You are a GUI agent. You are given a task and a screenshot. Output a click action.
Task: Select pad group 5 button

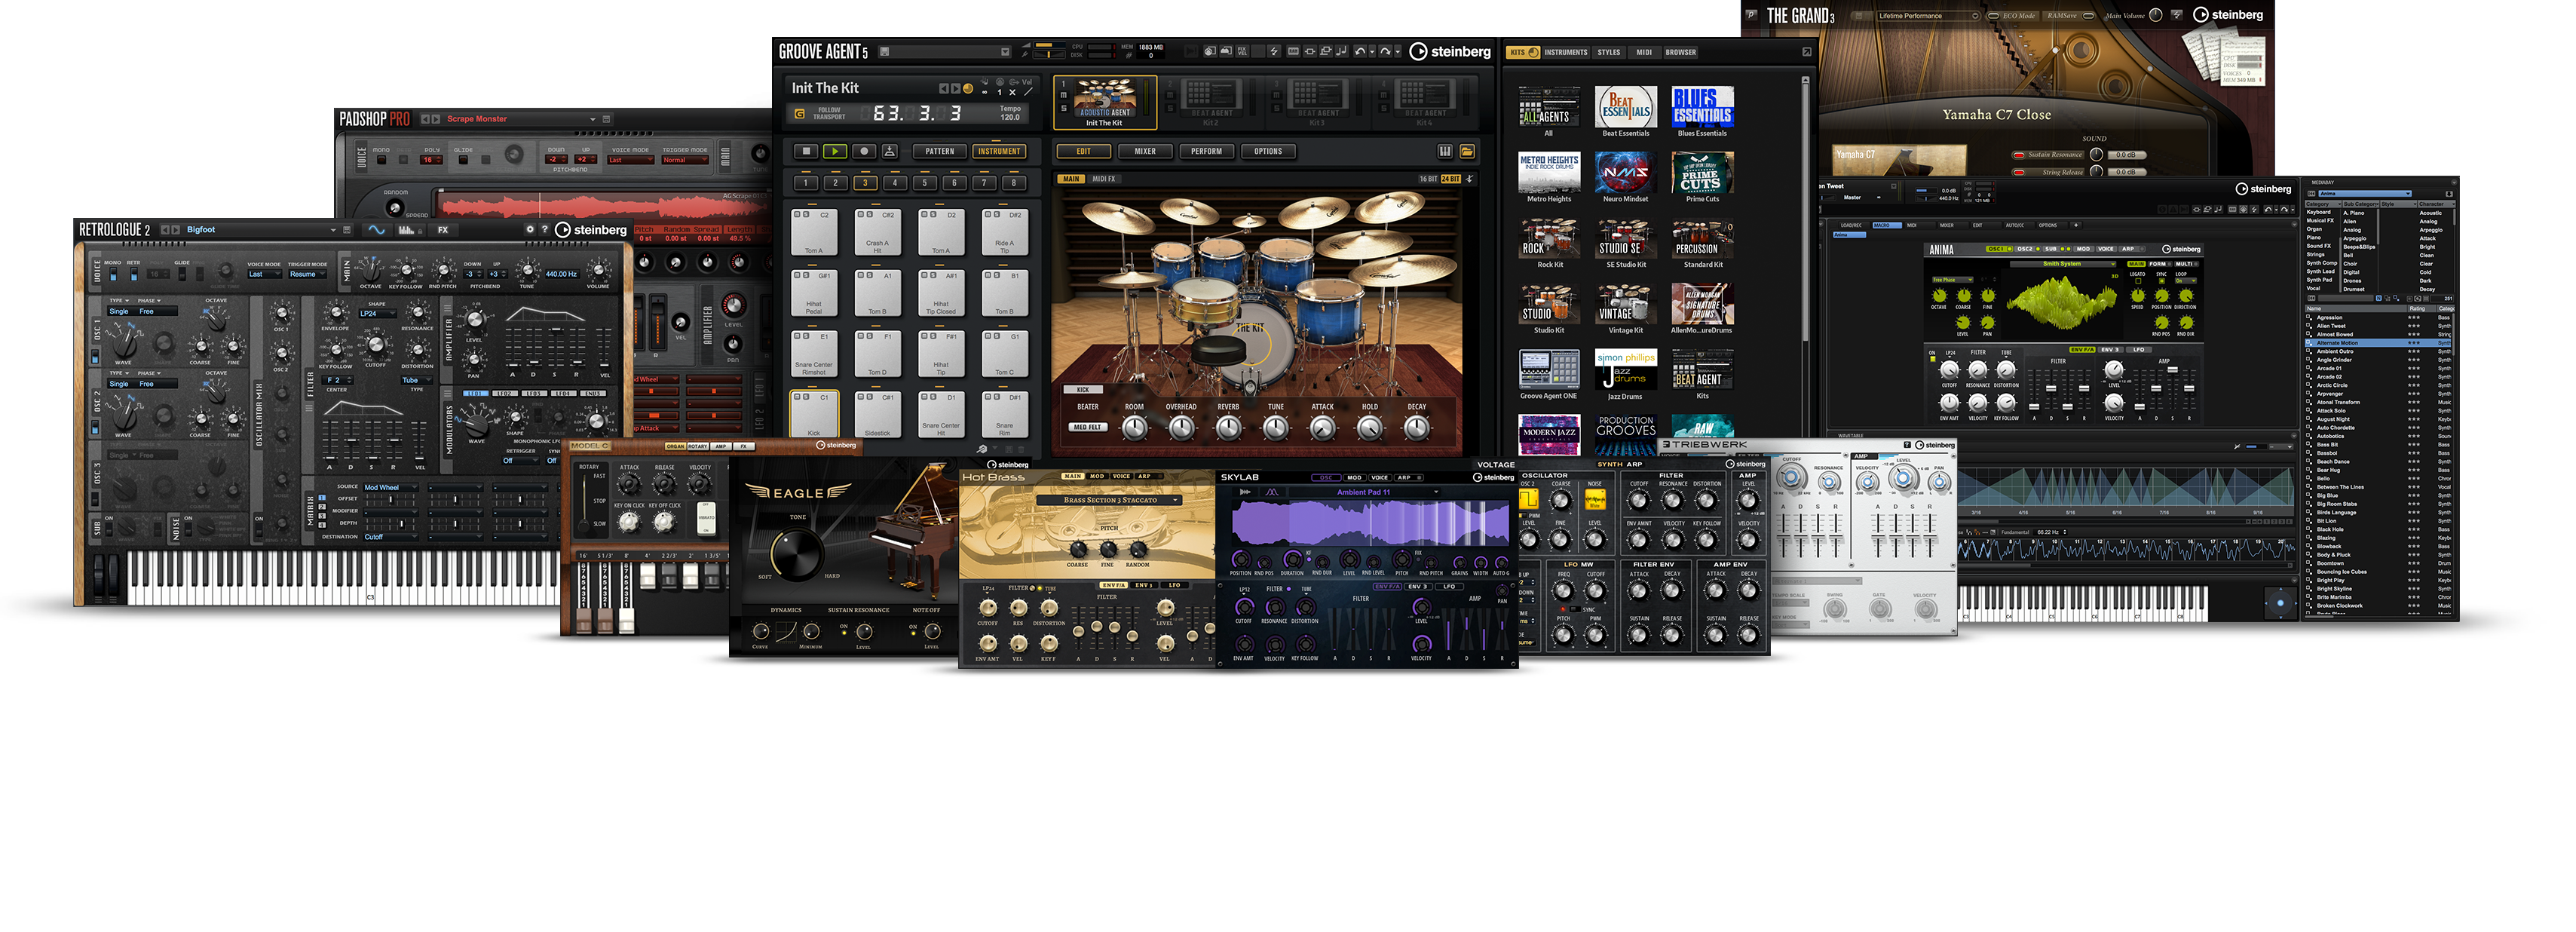pyautogui.click(x=925, y=182)
